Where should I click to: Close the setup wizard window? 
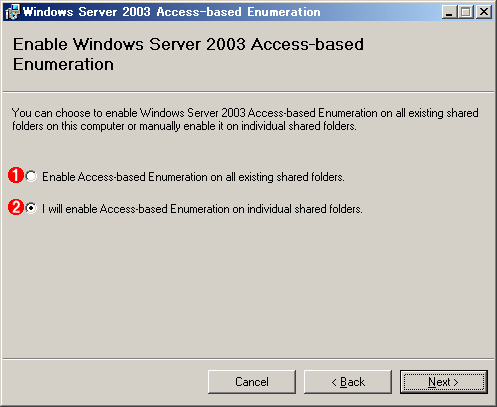(x=483, y=12)
